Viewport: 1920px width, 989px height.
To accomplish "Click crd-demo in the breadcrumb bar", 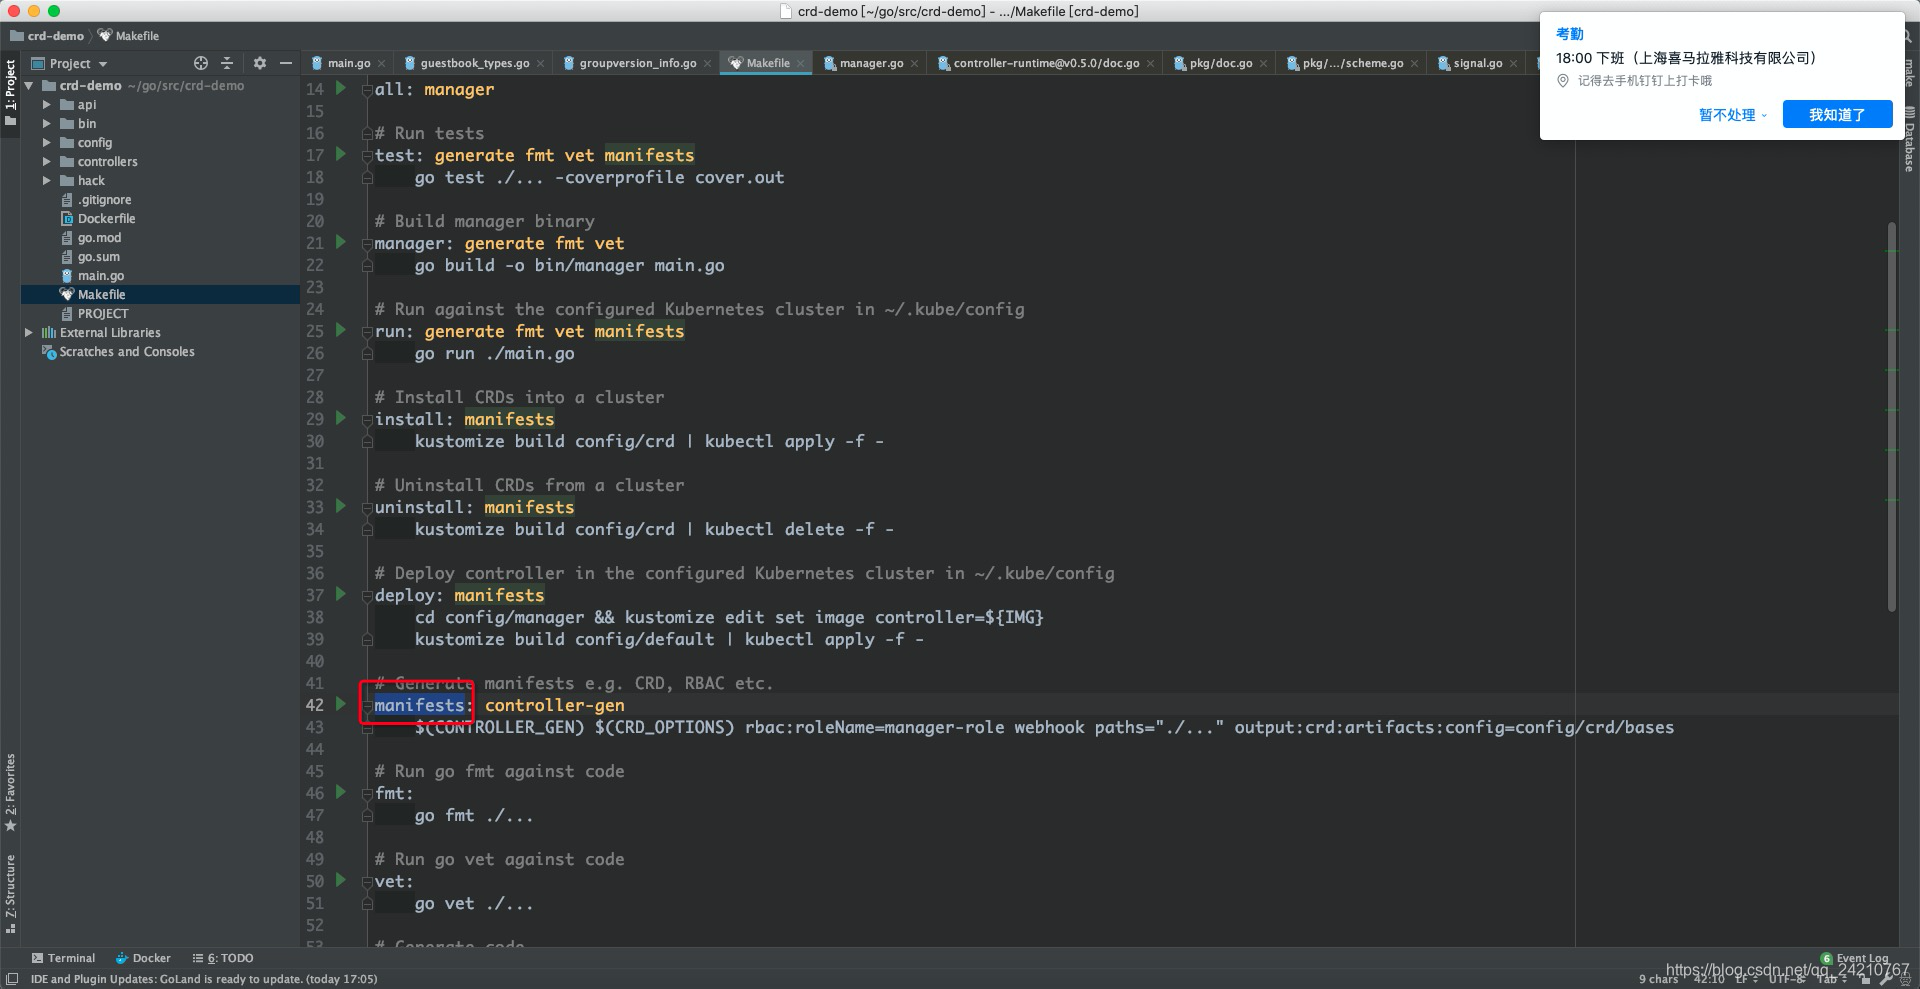I will coord(47,36).
